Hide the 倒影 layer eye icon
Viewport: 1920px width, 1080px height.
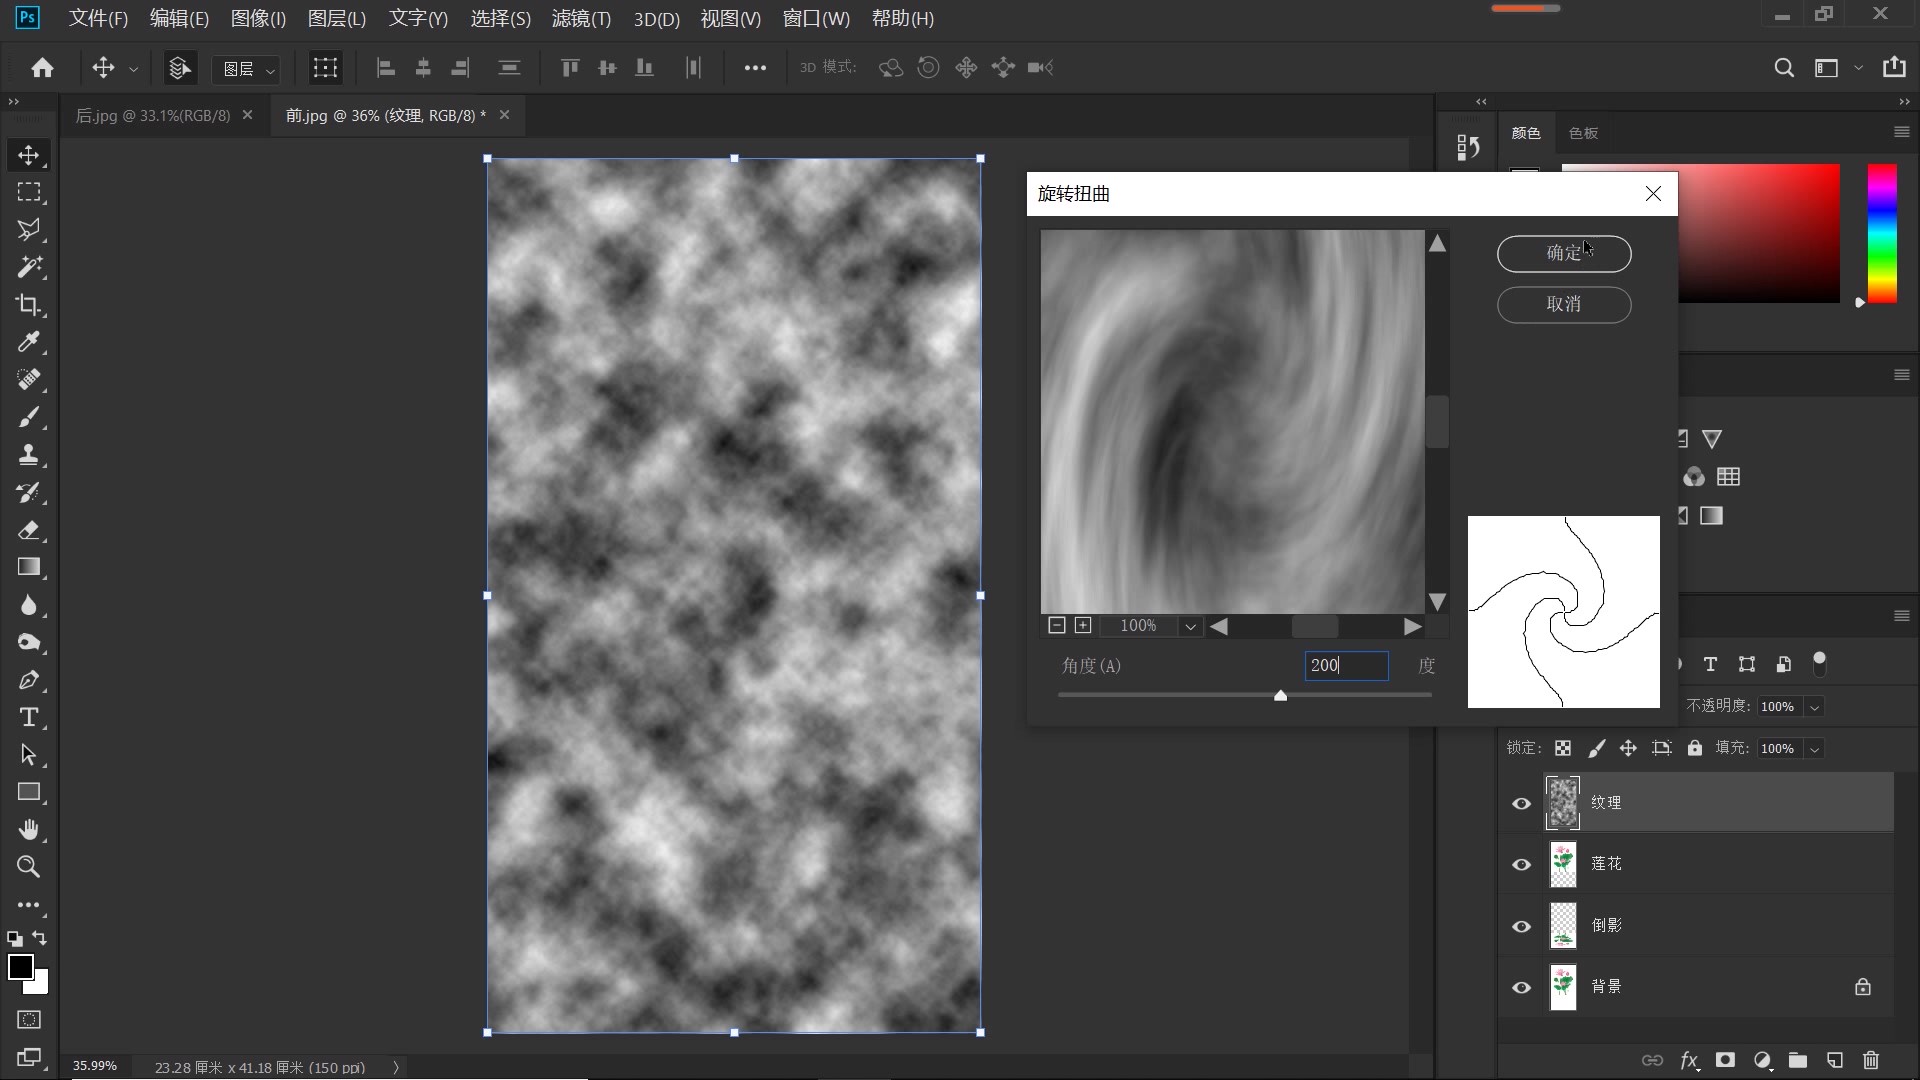[1521, 926]
